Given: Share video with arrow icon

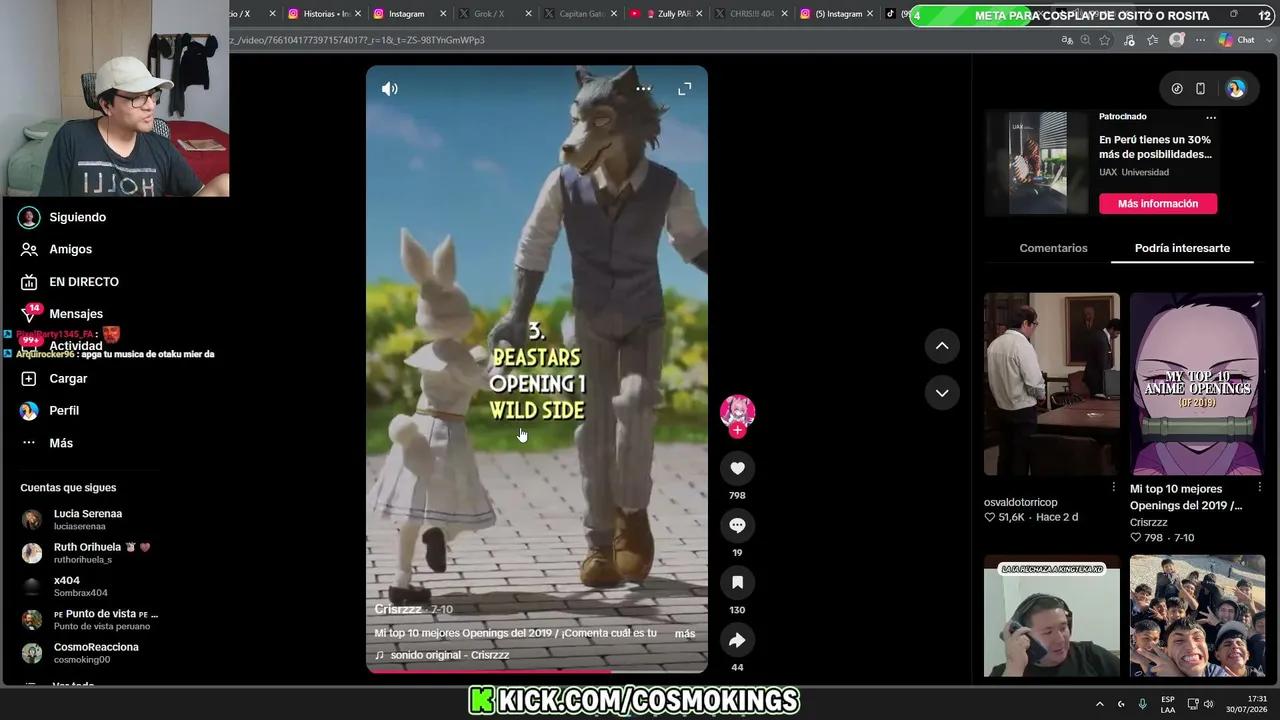Looking at the screenshot, I should [737, 640].
